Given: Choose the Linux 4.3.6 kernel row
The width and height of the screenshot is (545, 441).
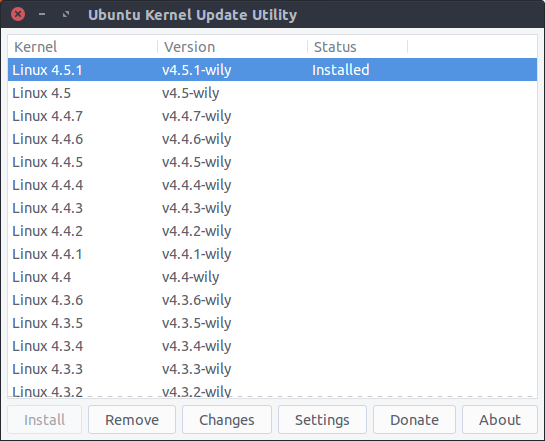Looking at the screenshot, I should [272, 300].
